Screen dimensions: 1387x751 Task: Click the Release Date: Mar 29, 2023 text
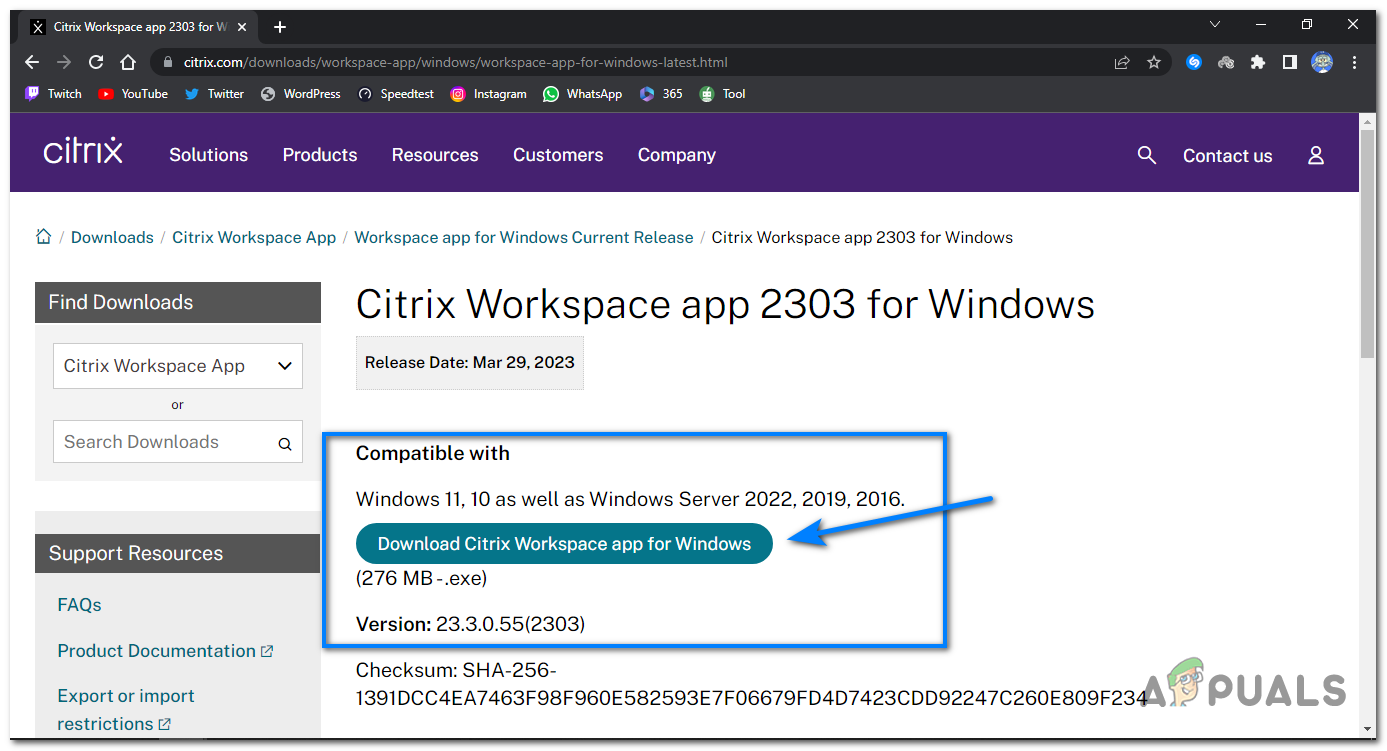point(470,362)
